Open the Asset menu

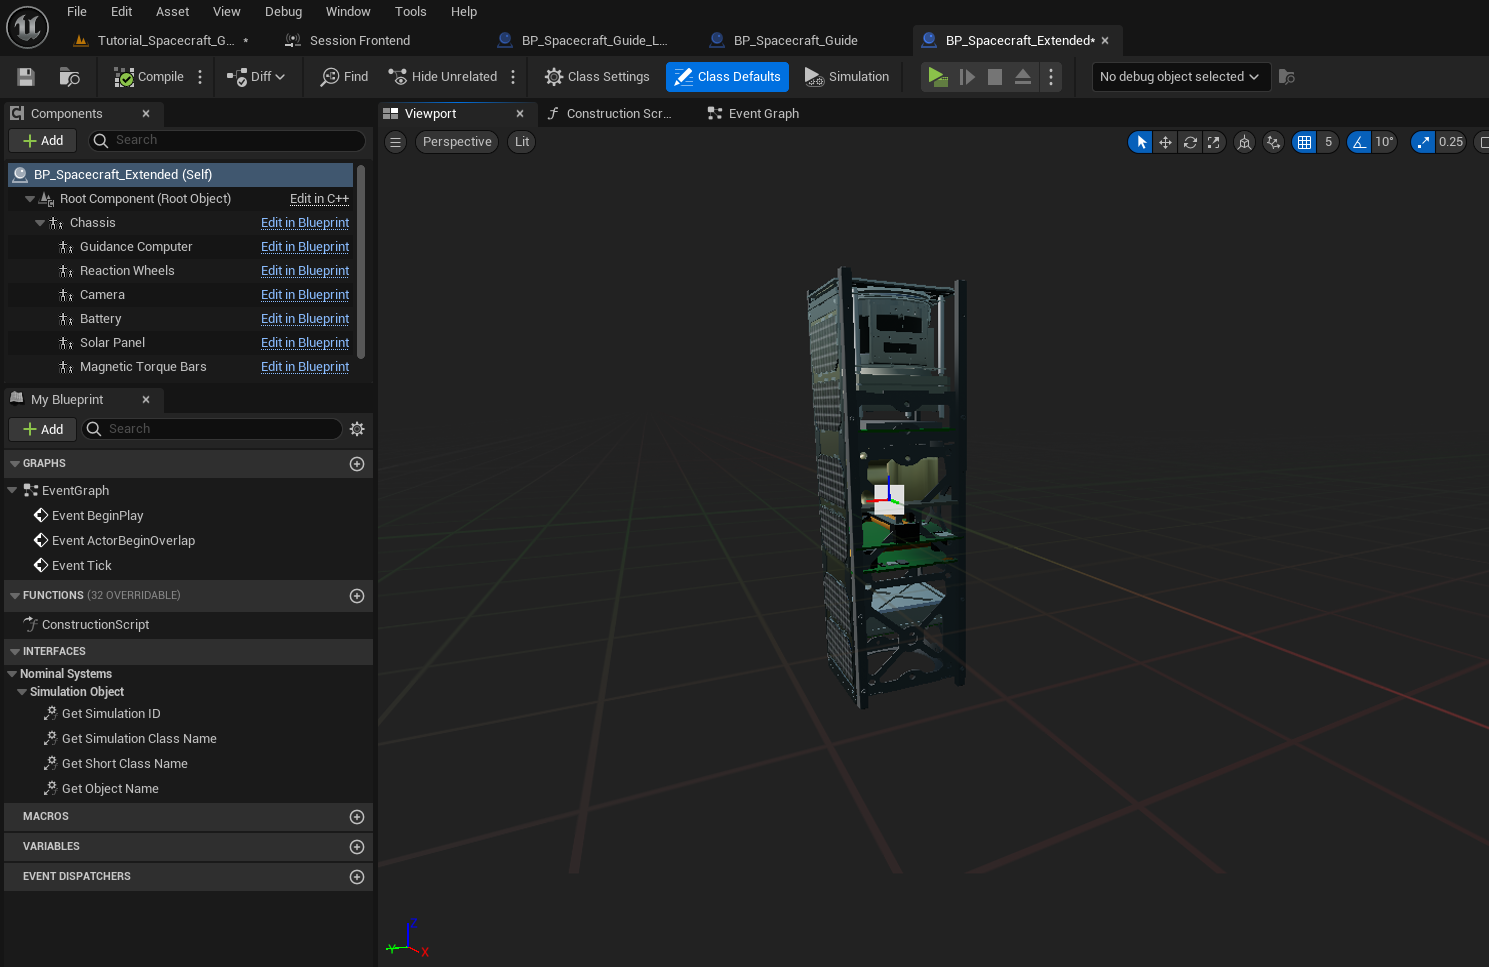[172, 12]
